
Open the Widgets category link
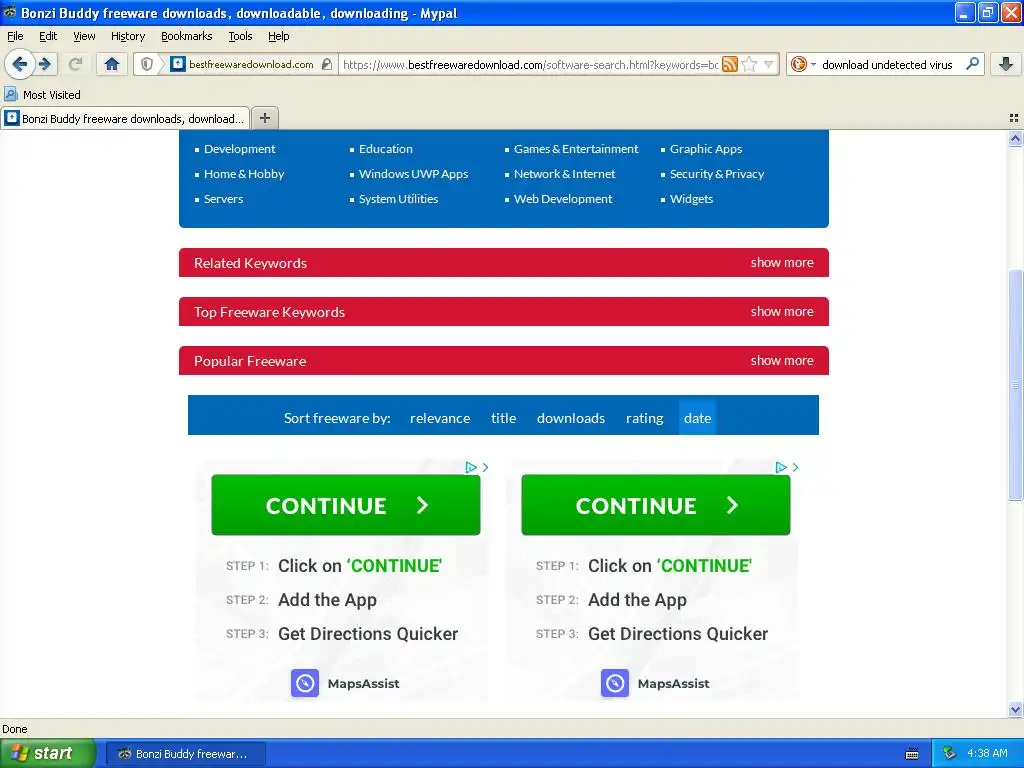pyautogui.click(x=691, y=199)
